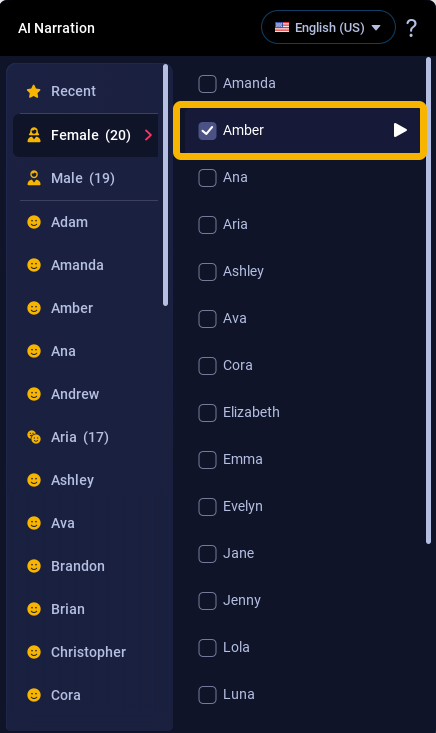The image size is (436, 733).
Task: Click the Recent star icon
Action: (x=34, y=91)
